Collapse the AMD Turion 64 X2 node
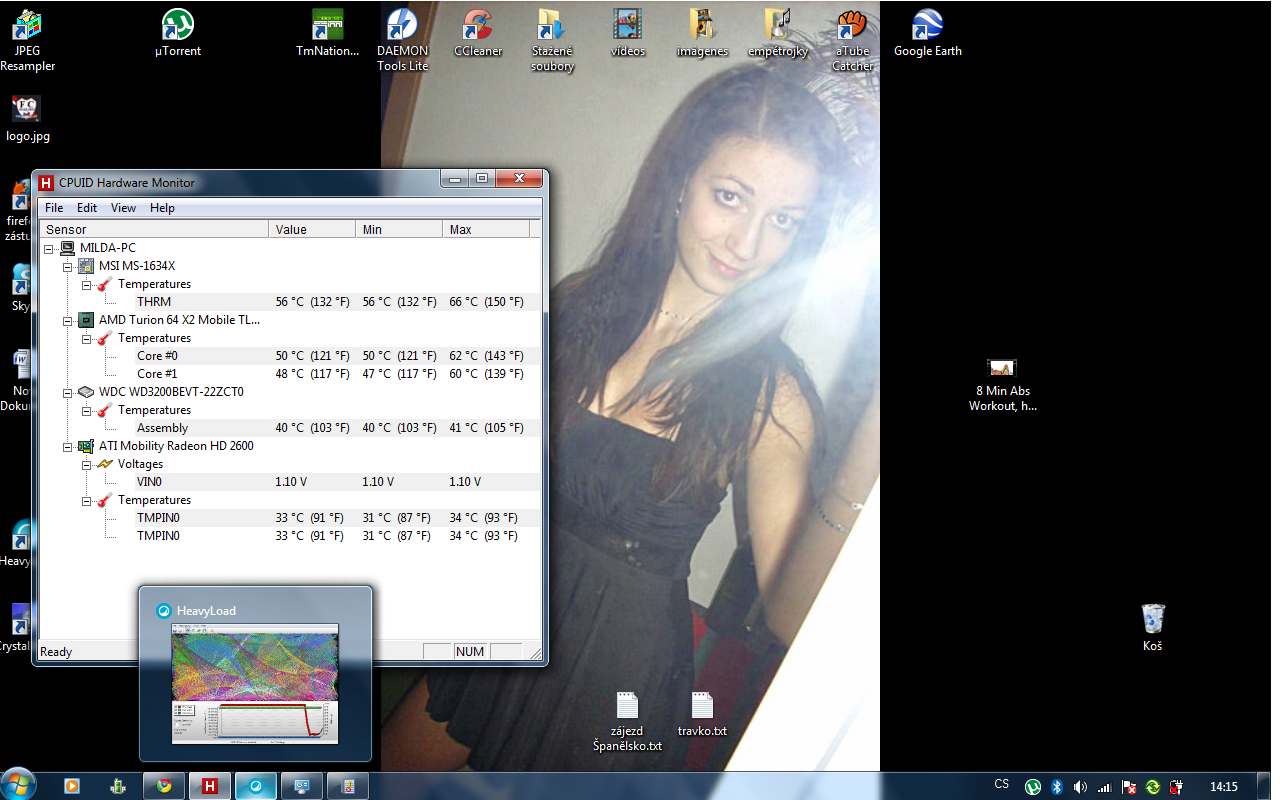Screen dimensions: 1280x800 click(x=68, y=320)
